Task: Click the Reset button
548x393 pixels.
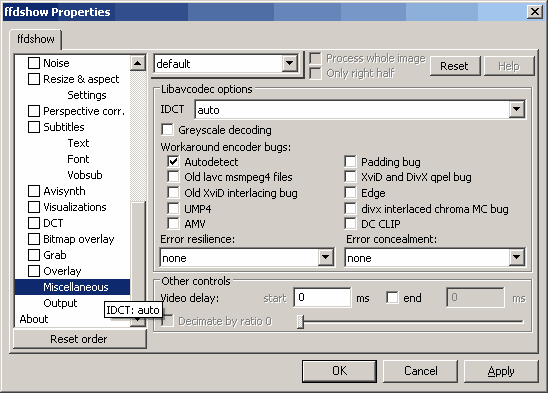Action: pos(454,66)
